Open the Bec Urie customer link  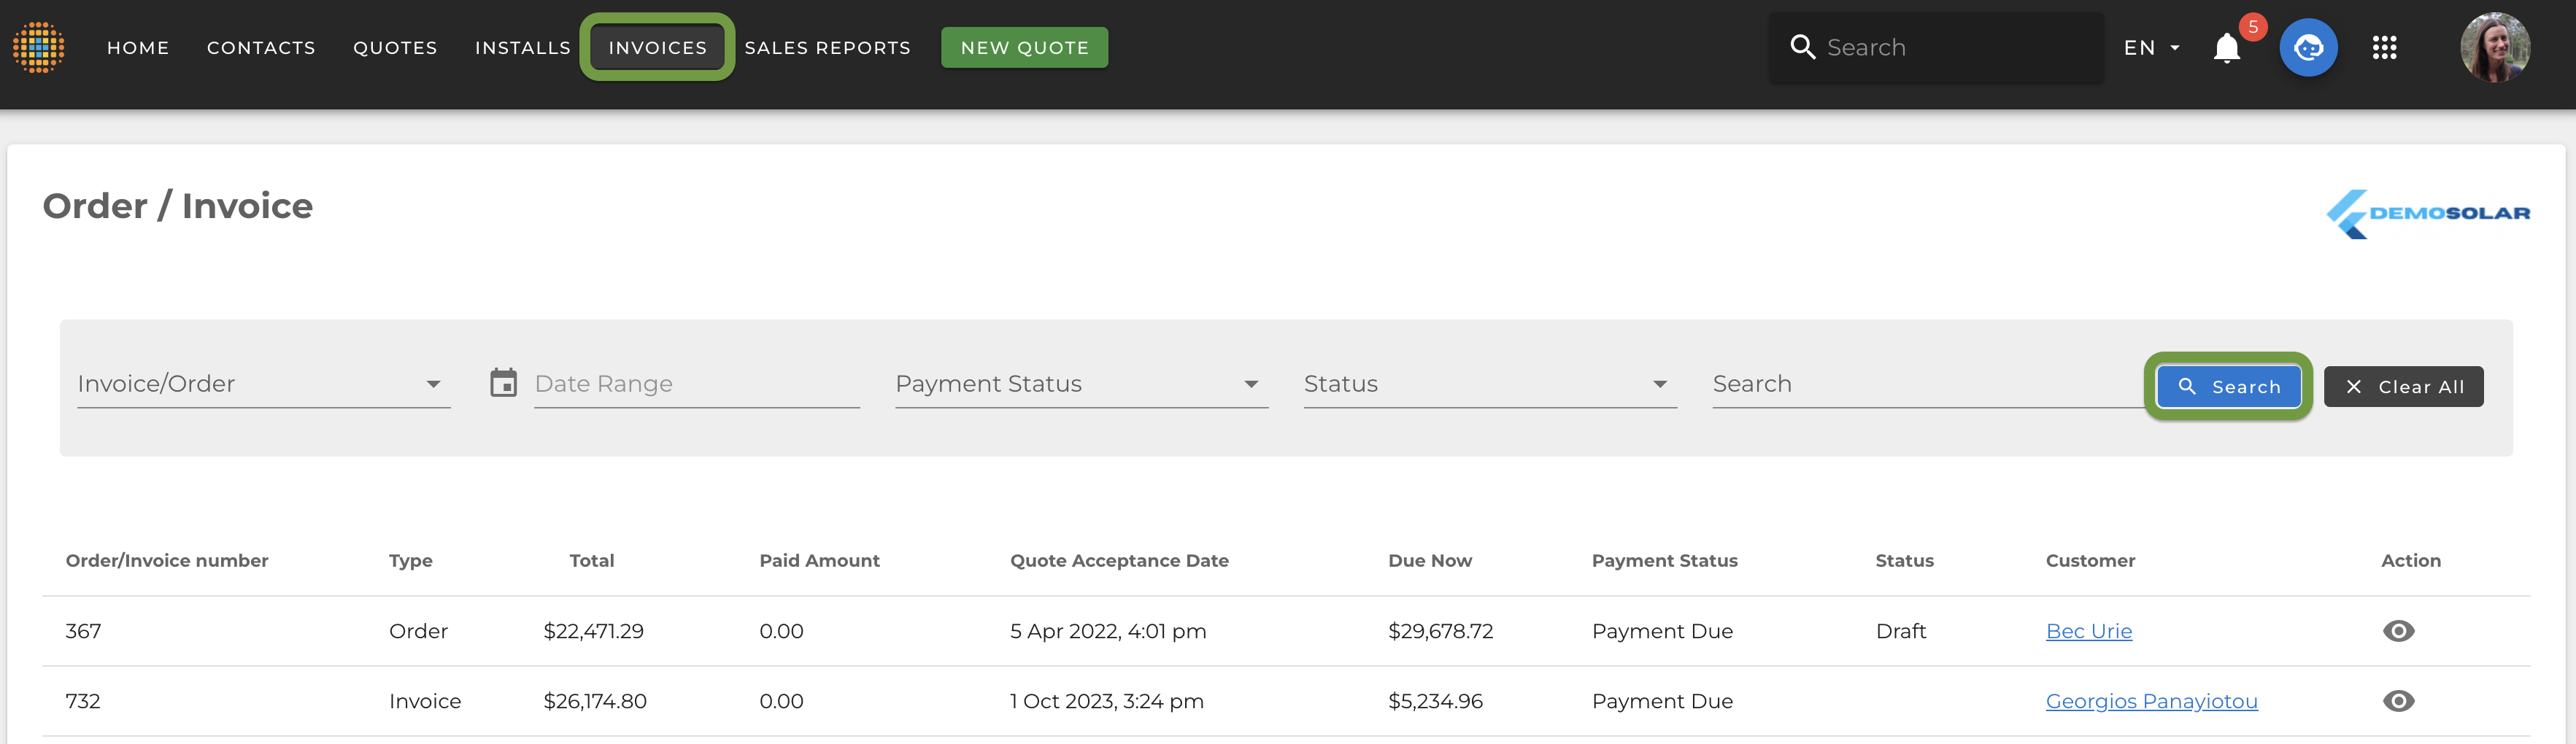[x=2089, y=631]
